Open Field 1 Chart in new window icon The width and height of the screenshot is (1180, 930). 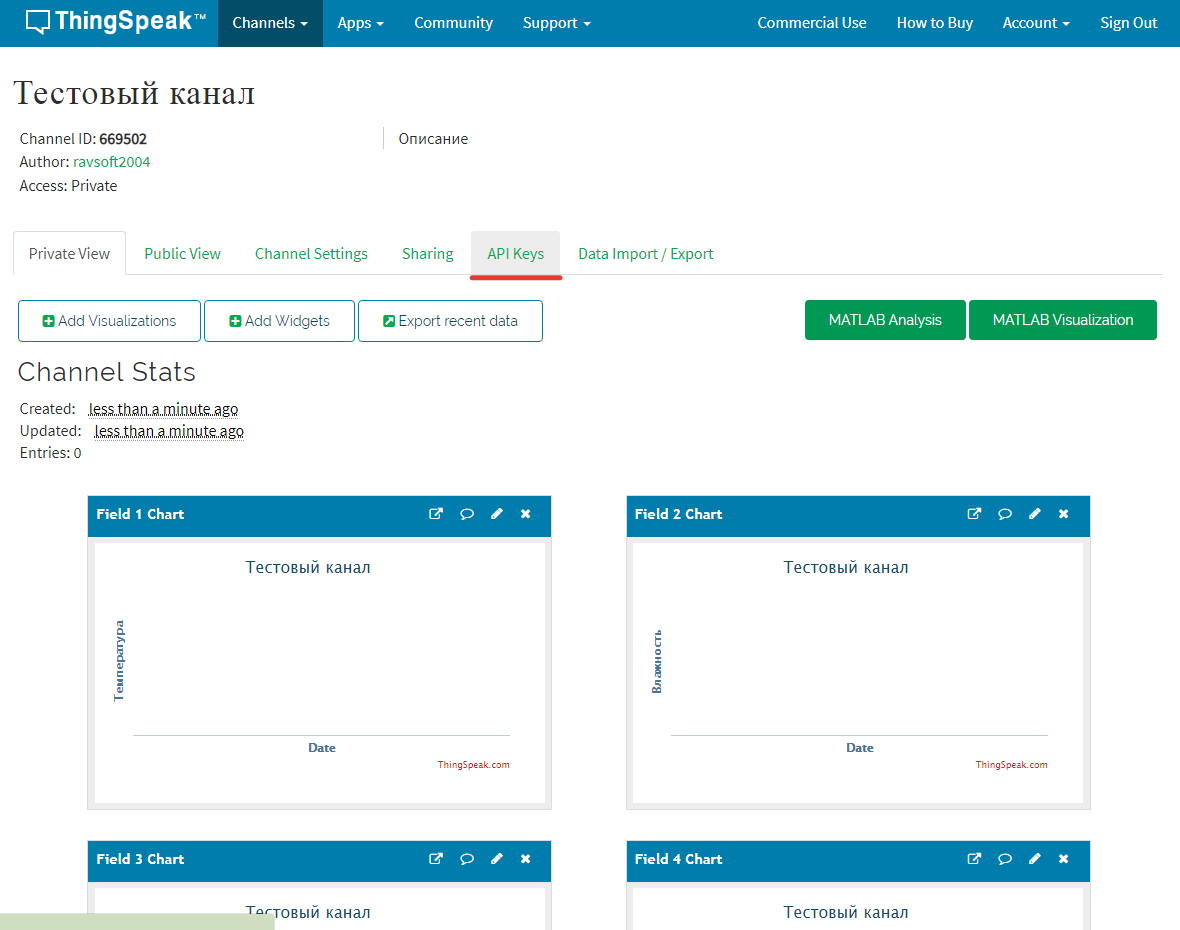[x=436, y=514]
